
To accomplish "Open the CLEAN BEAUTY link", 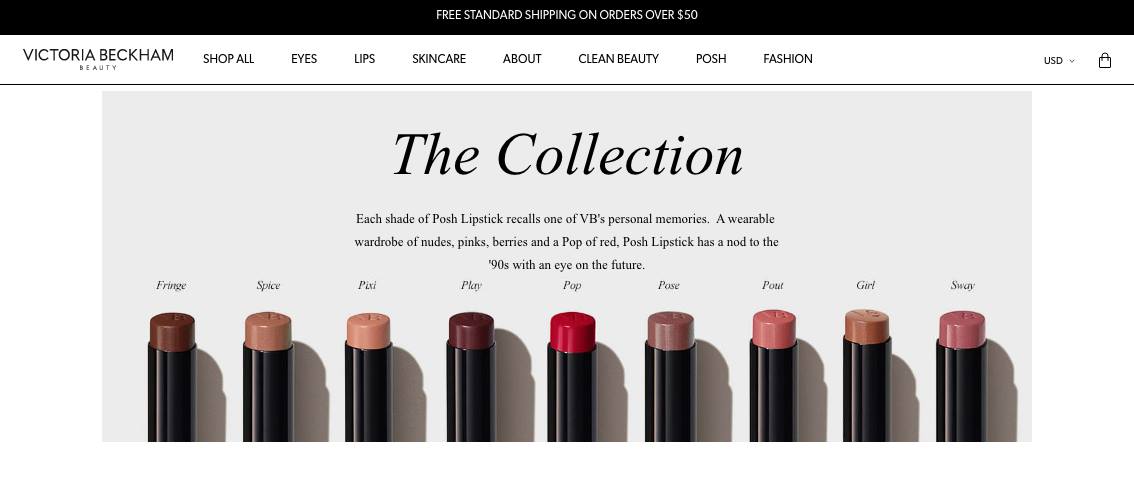I will (x=618, y=59).
